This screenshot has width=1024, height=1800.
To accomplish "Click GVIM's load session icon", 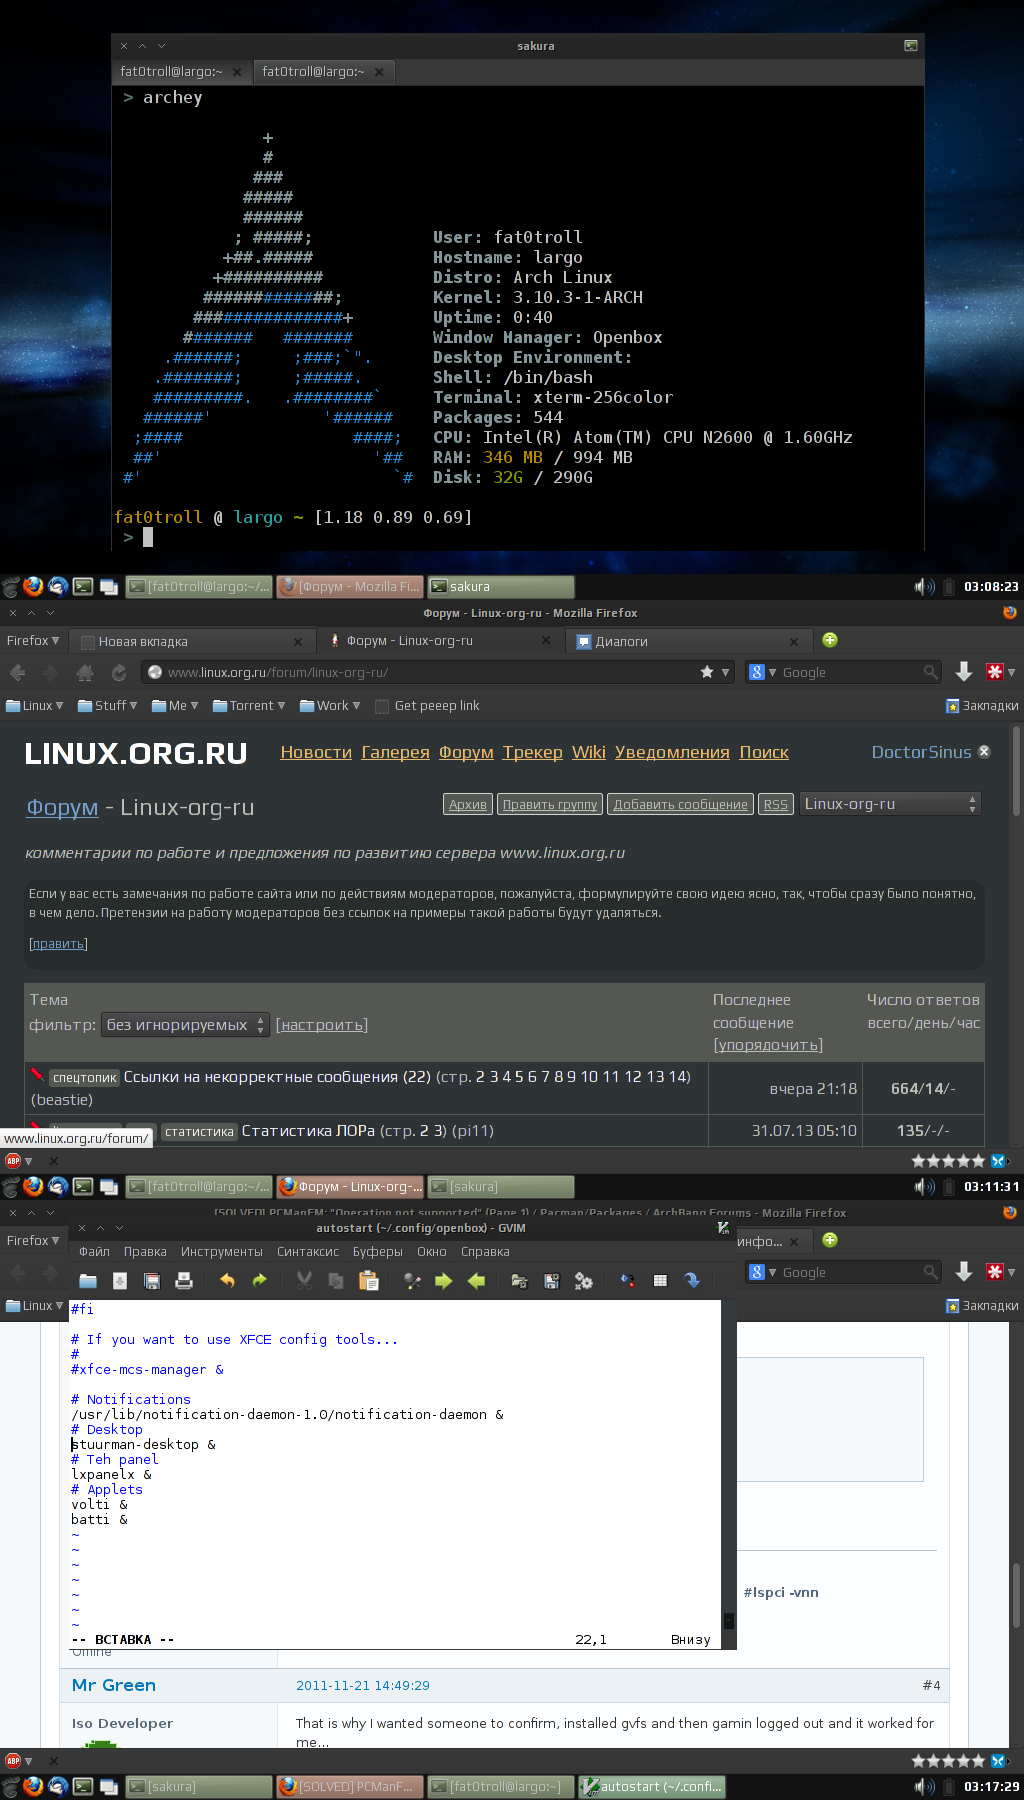I will click(519, 1280).
